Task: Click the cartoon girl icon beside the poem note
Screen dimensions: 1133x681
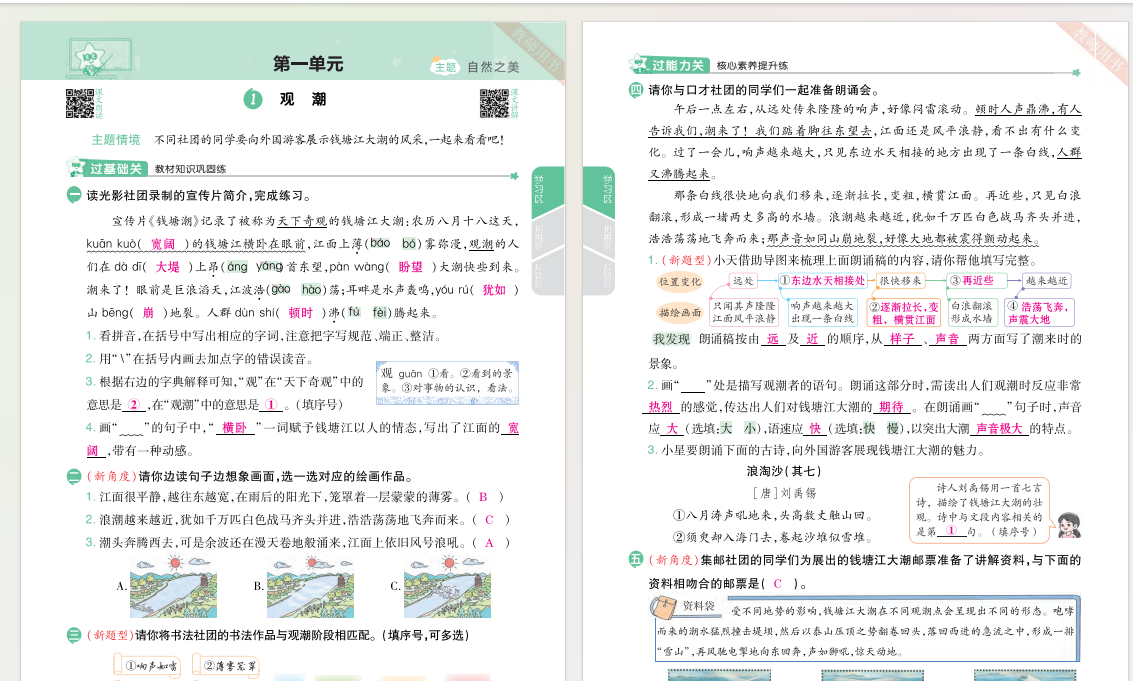Action: [x=1069, y=526]
